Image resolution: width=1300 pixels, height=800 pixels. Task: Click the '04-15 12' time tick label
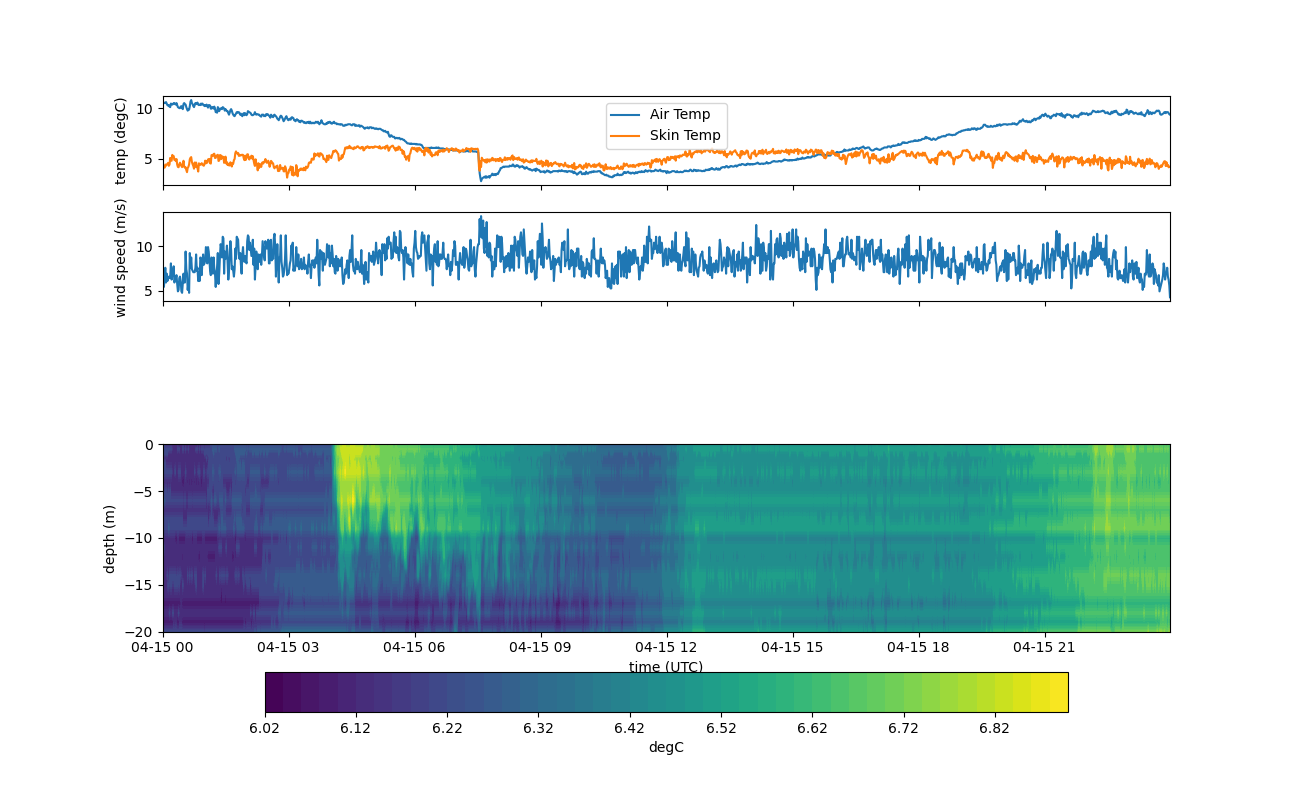667,647
